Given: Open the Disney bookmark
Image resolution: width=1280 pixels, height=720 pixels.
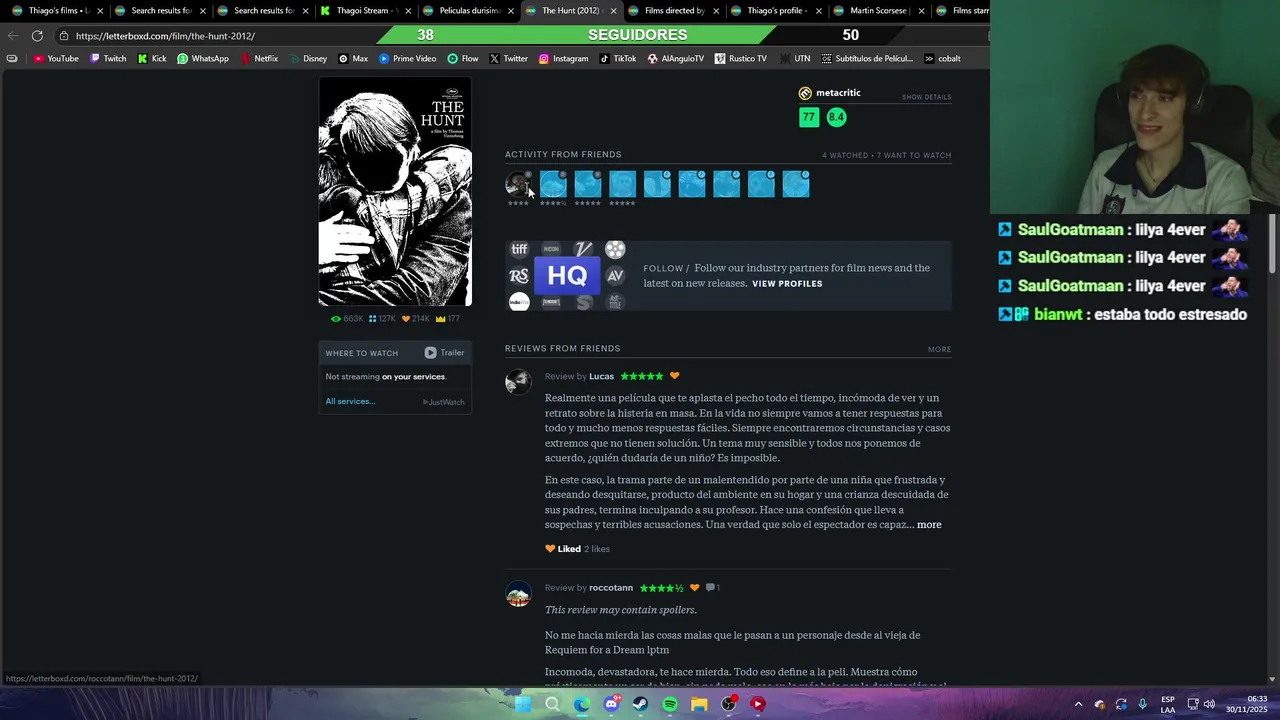Looking at the screenshot, I should click(x=308, y=58).
